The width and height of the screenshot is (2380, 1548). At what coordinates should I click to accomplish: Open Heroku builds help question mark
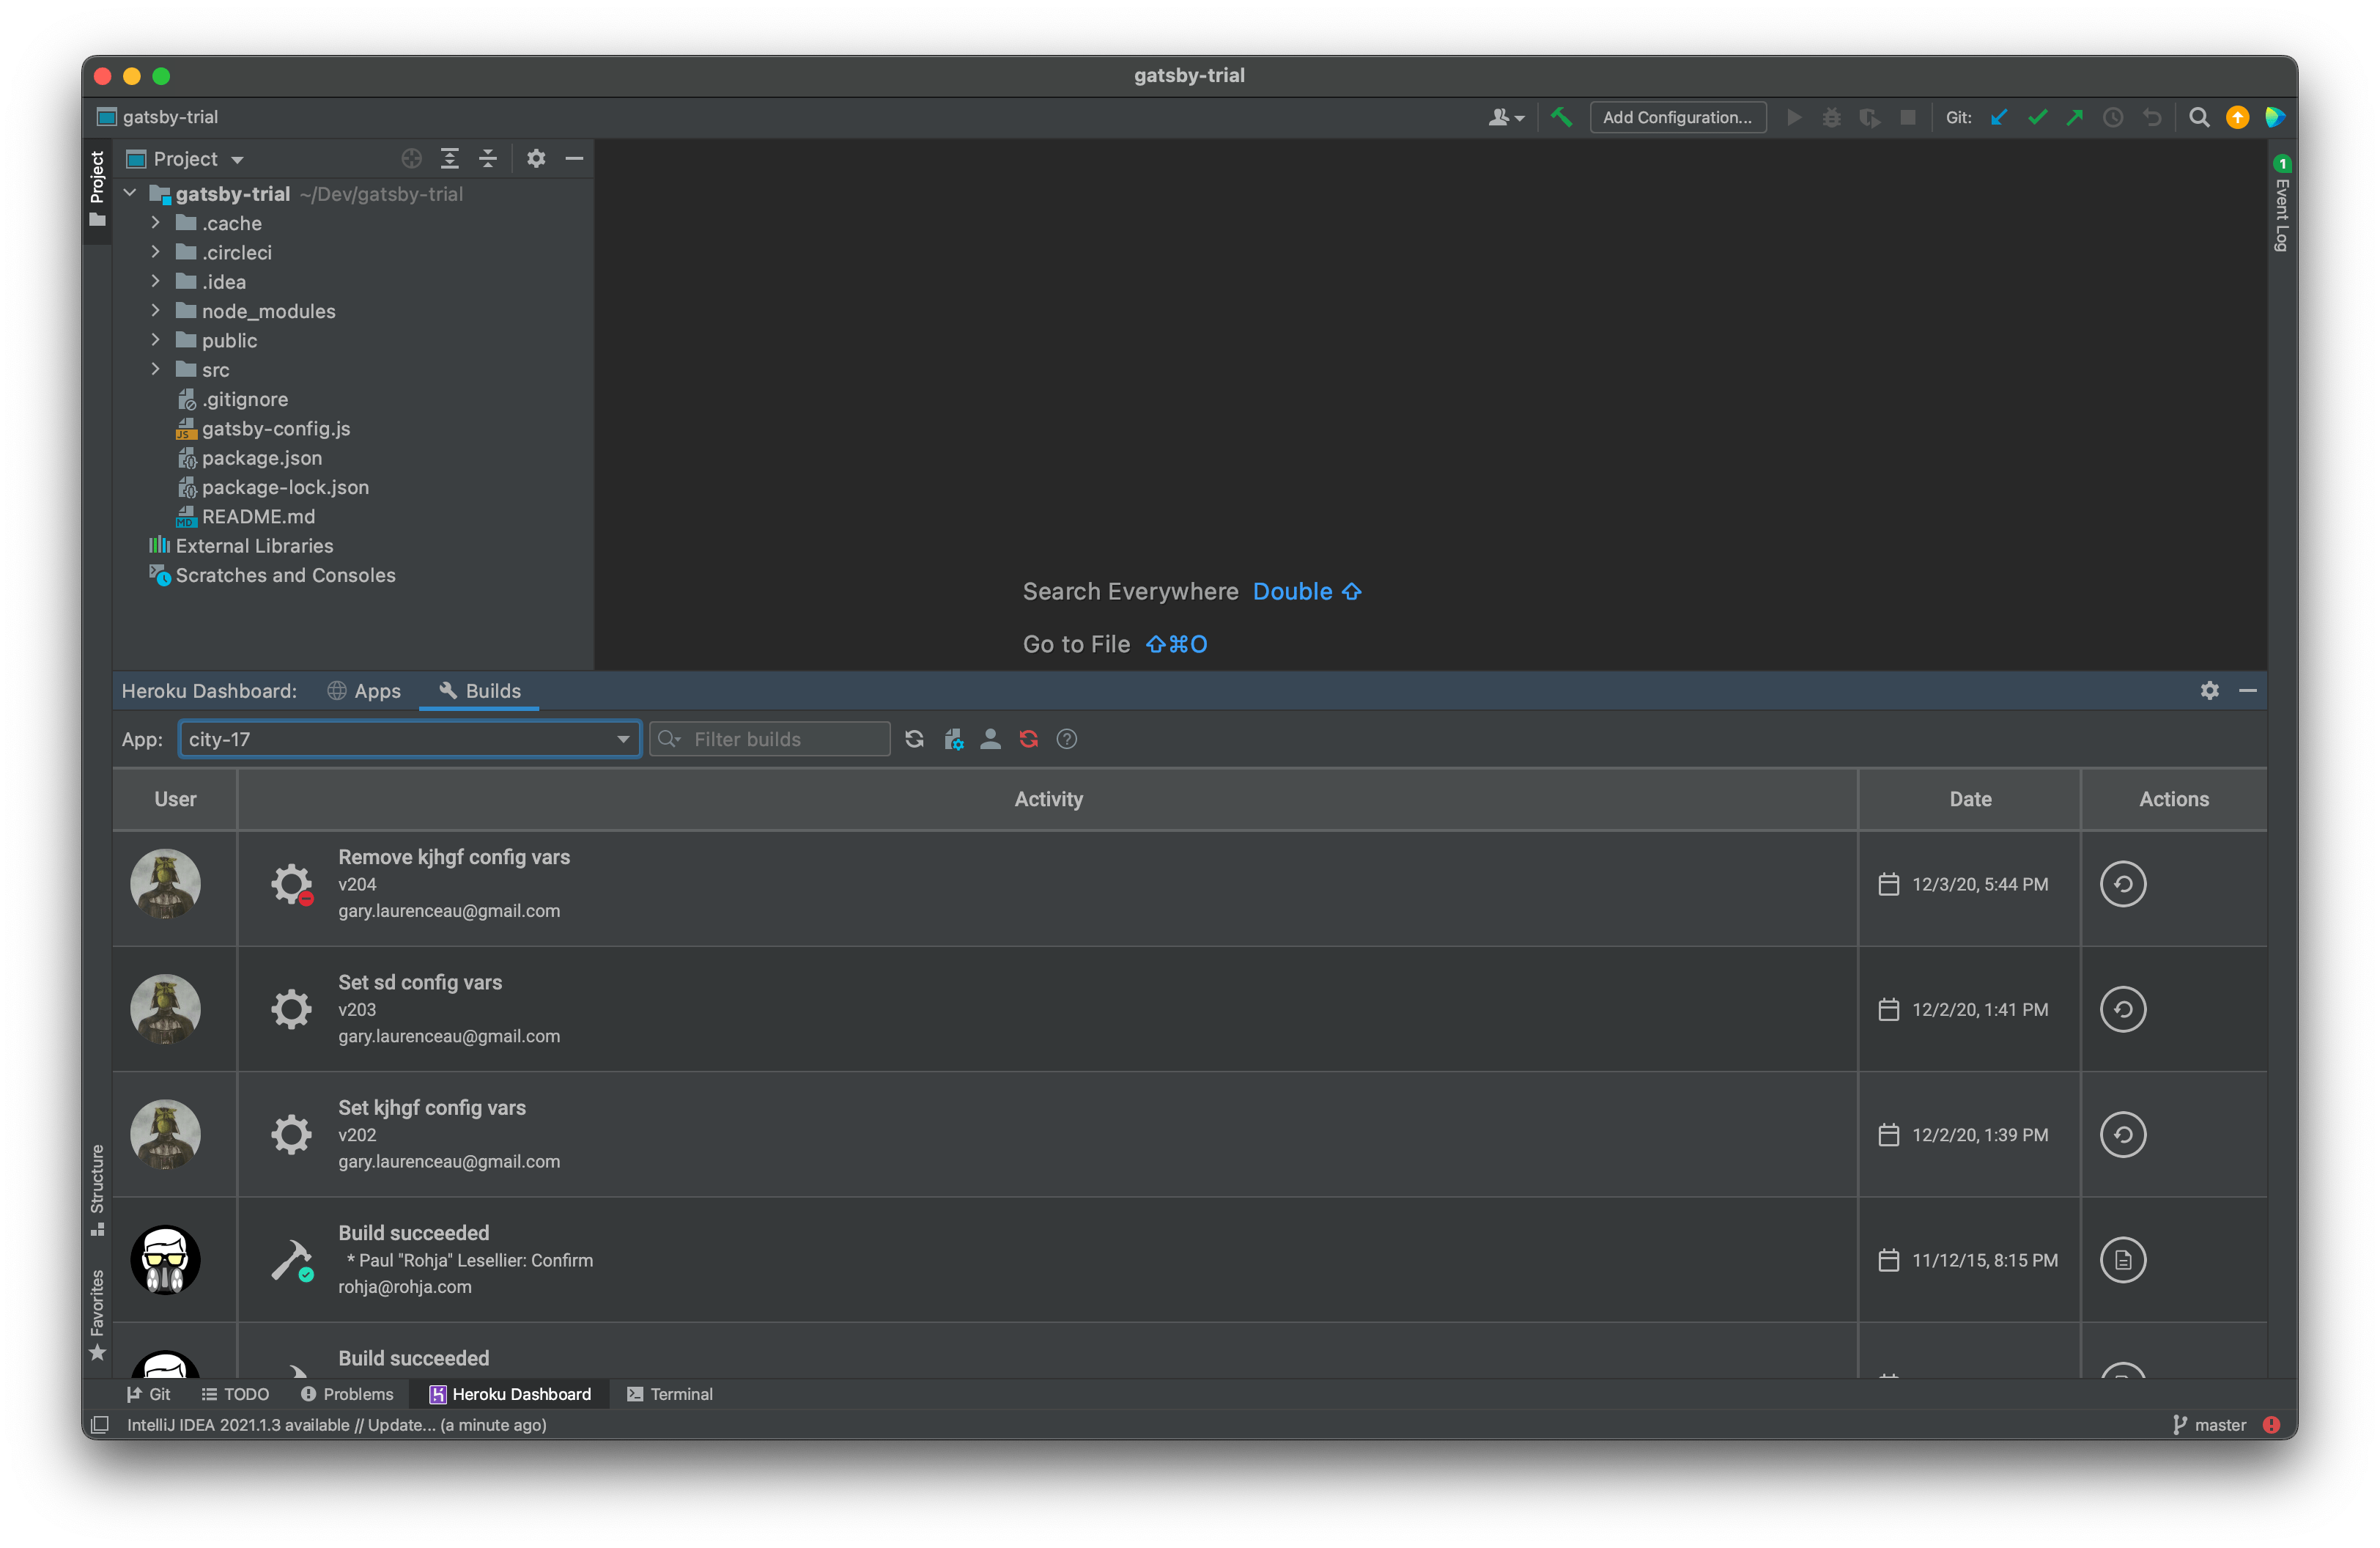tap(1067, 739)
